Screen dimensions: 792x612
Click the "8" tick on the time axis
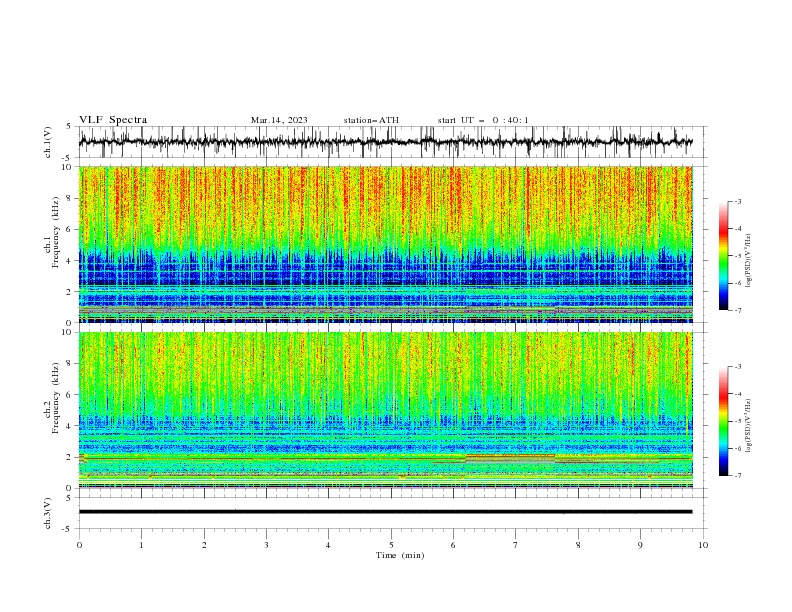[x=578, y=545]
